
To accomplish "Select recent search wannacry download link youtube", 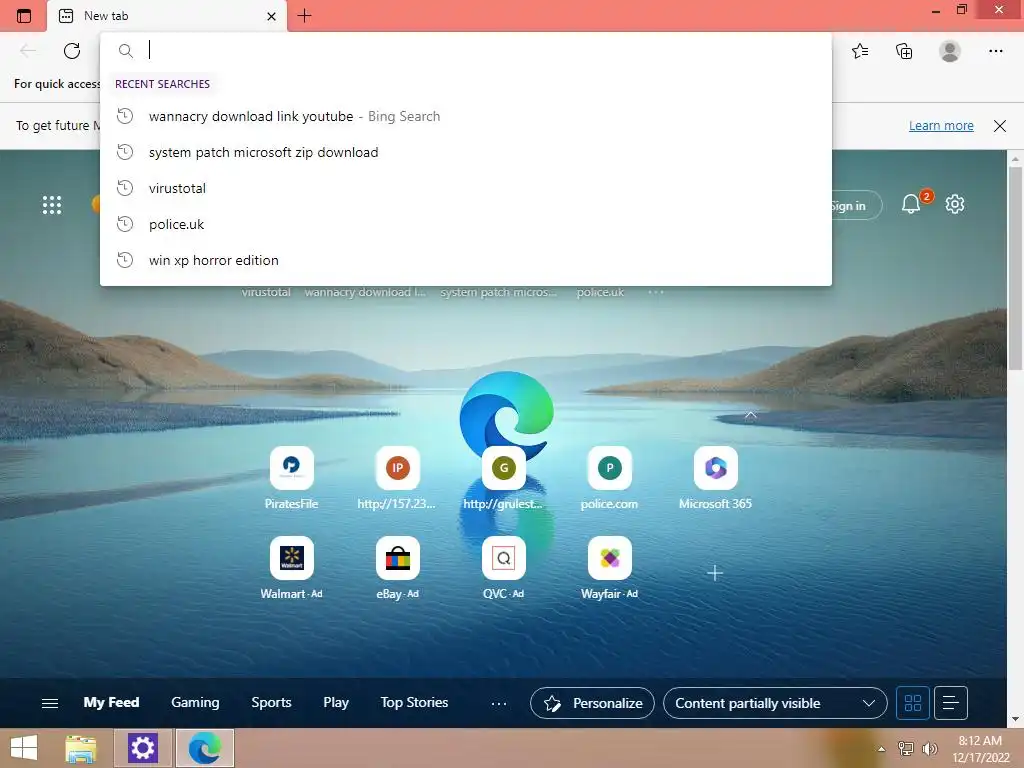I will click(466, 116).
